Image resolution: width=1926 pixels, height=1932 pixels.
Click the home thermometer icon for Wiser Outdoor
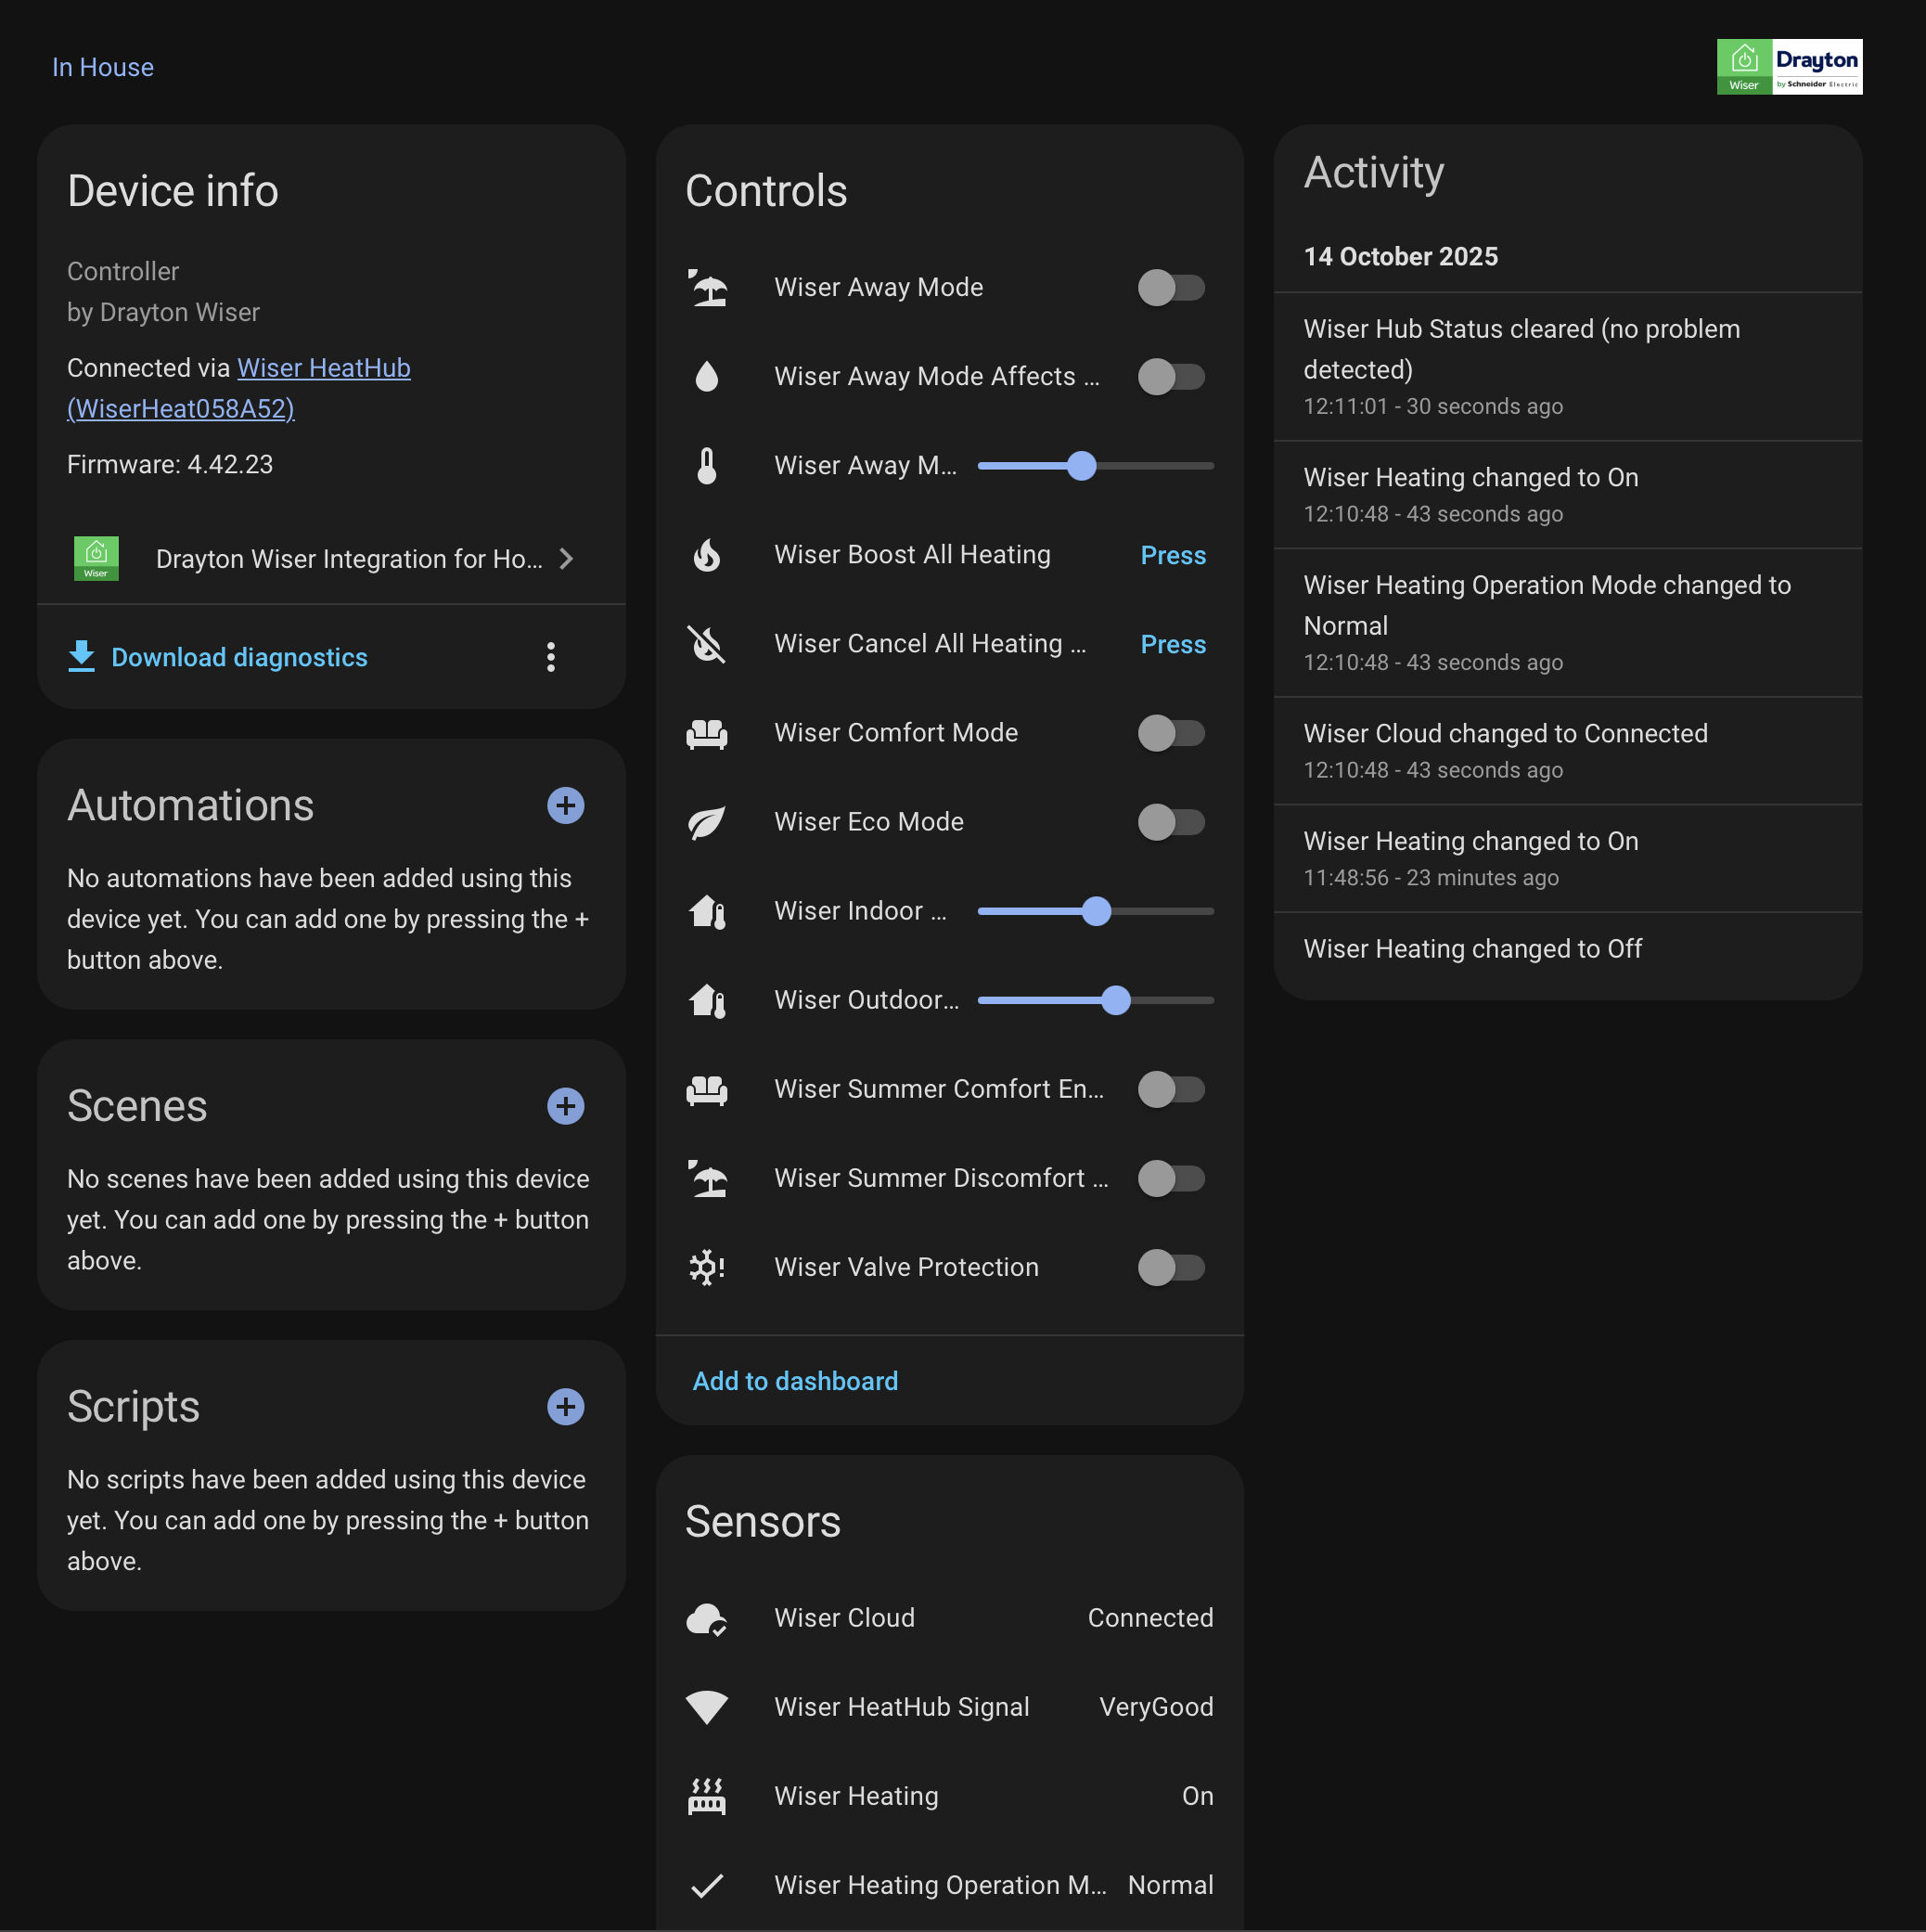point(707,1000)
